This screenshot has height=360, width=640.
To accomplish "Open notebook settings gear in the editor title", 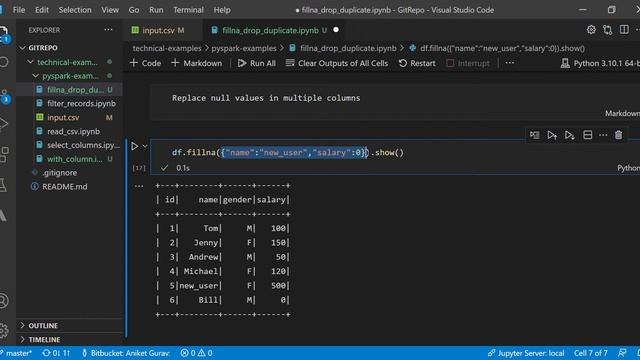I will 591,30.
